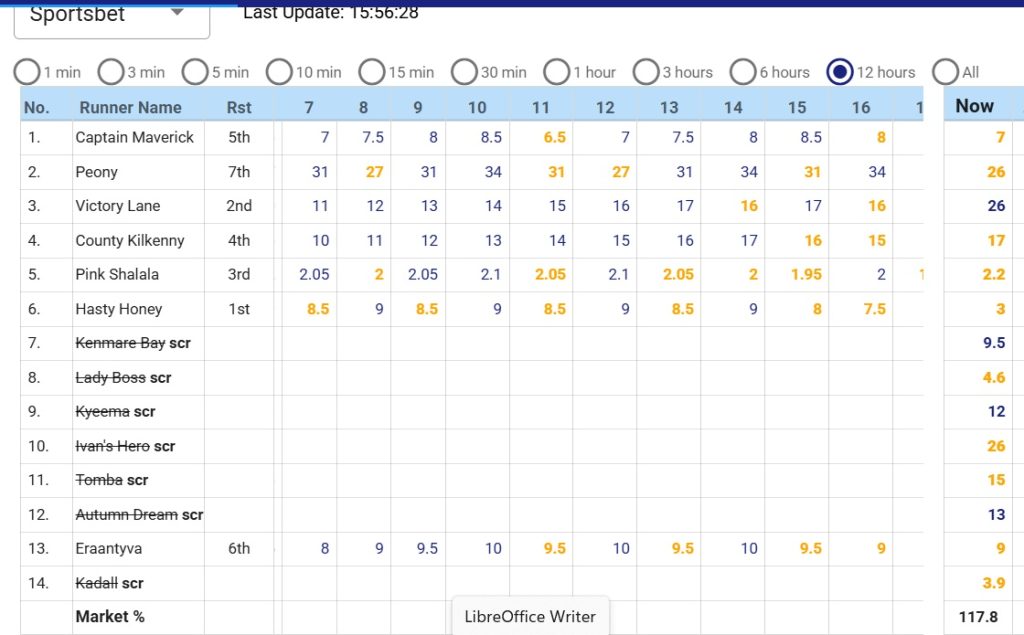
Task: Click the Rst column header
Action: click(x=239, y=107)
